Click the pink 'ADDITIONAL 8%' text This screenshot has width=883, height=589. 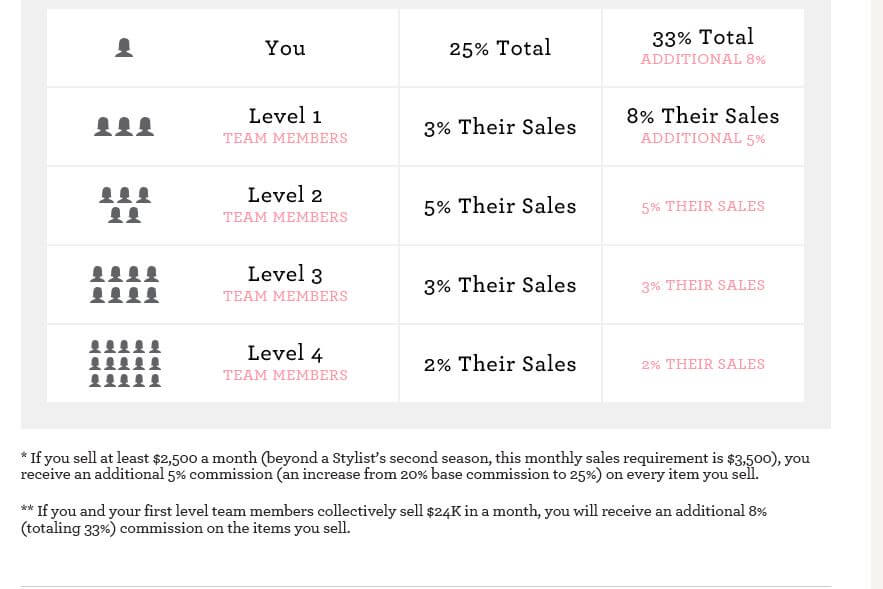[703, 59]
